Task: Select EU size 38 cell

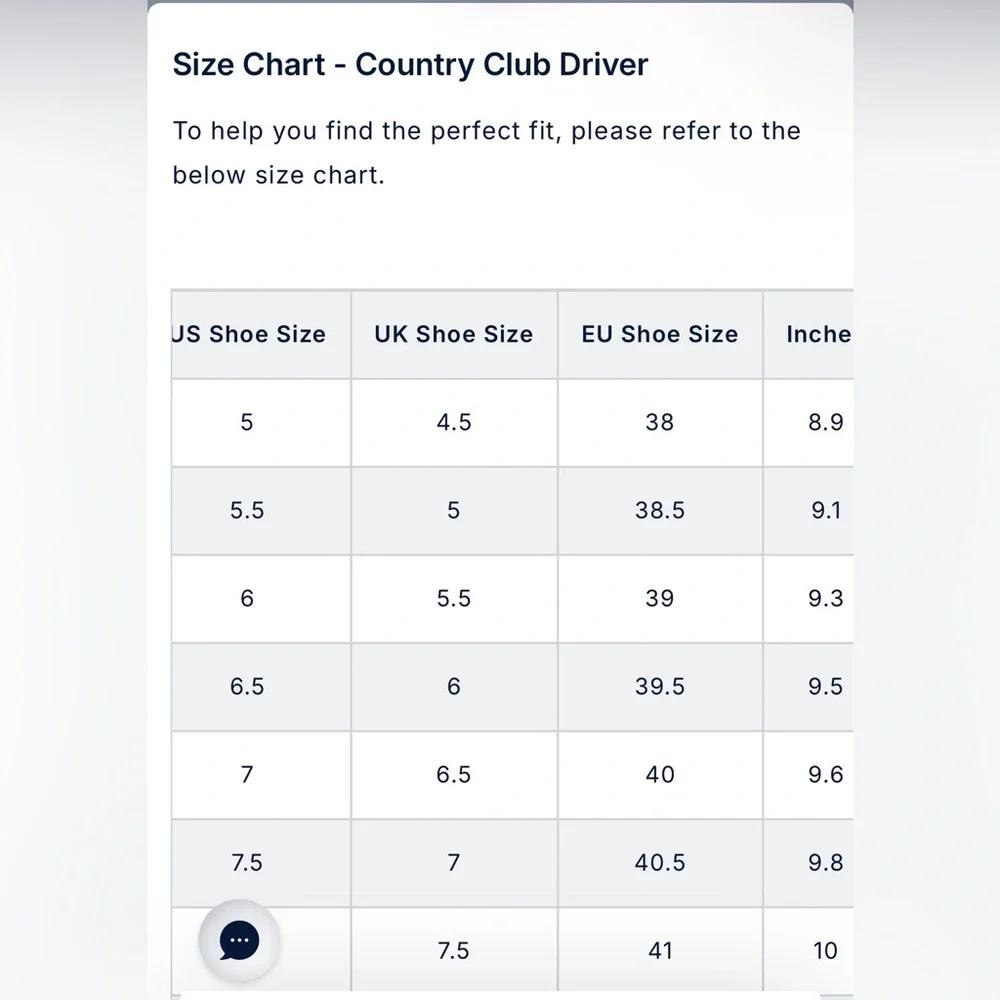Action: pos(660,422)
